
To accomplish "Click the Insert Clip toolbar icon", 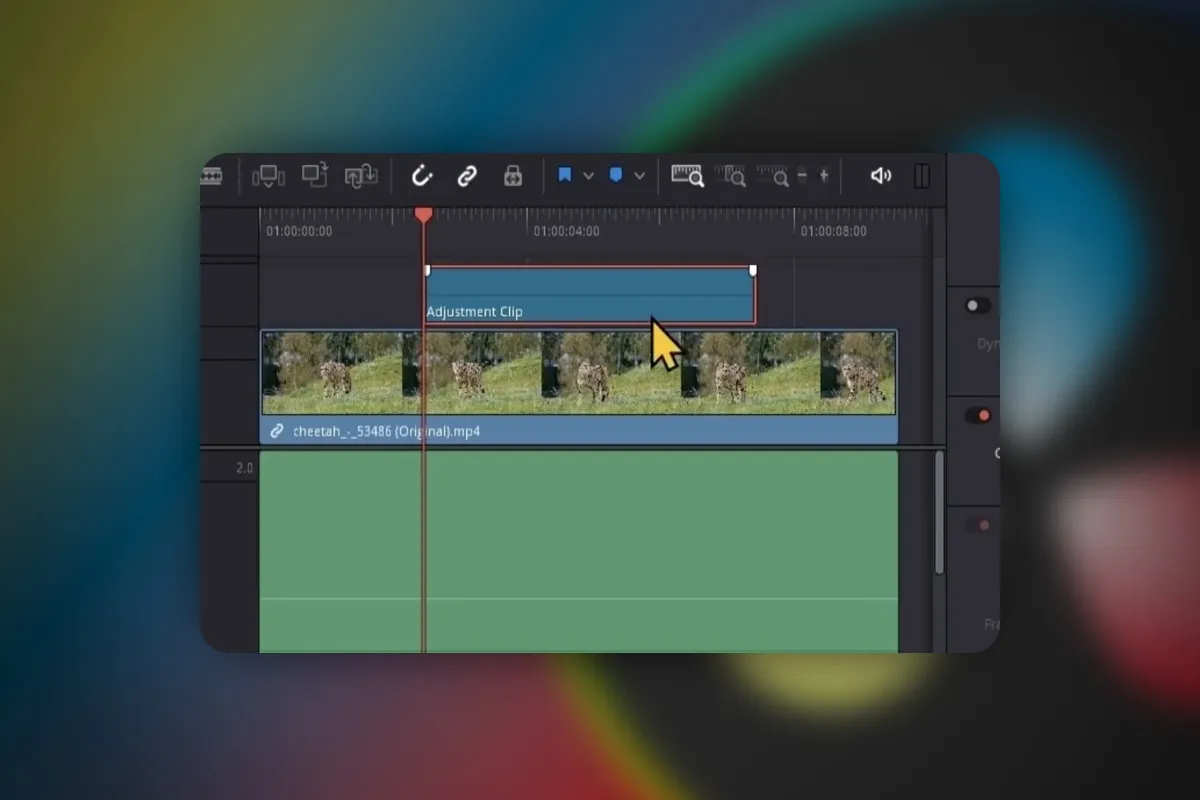I will (268, 177).
